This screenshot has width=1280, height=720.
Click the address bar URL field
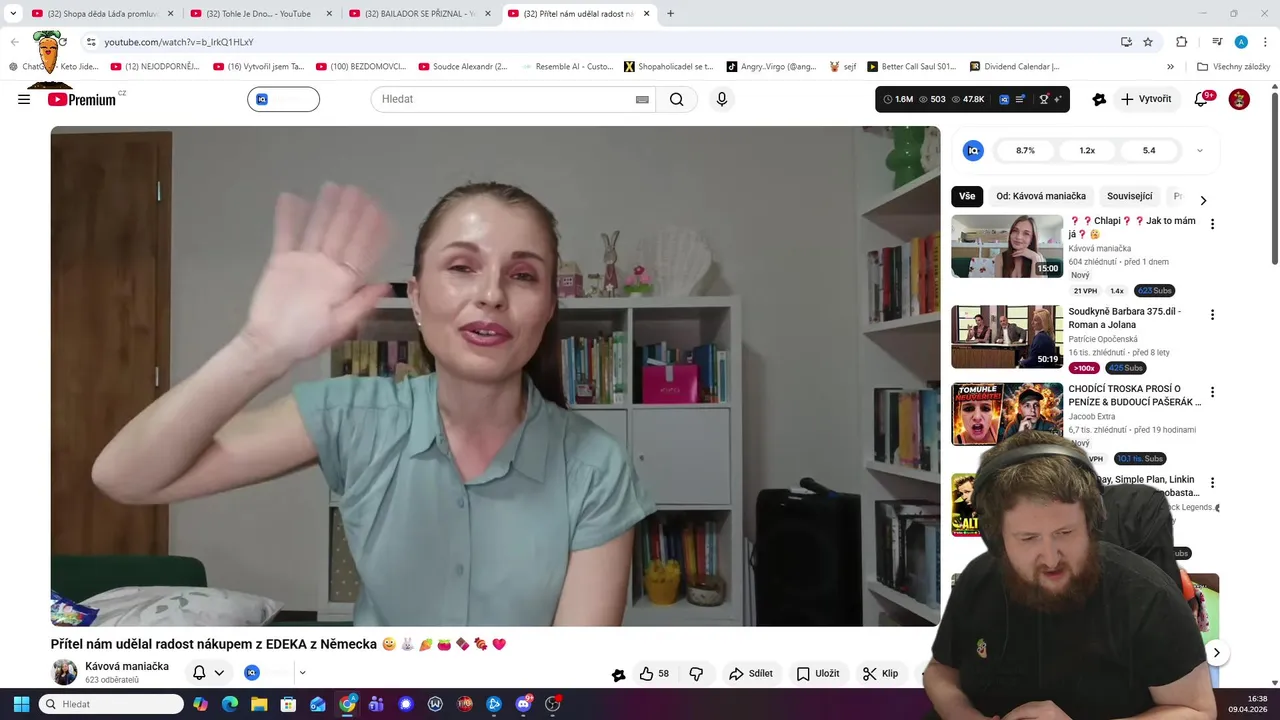coord(600,42)
